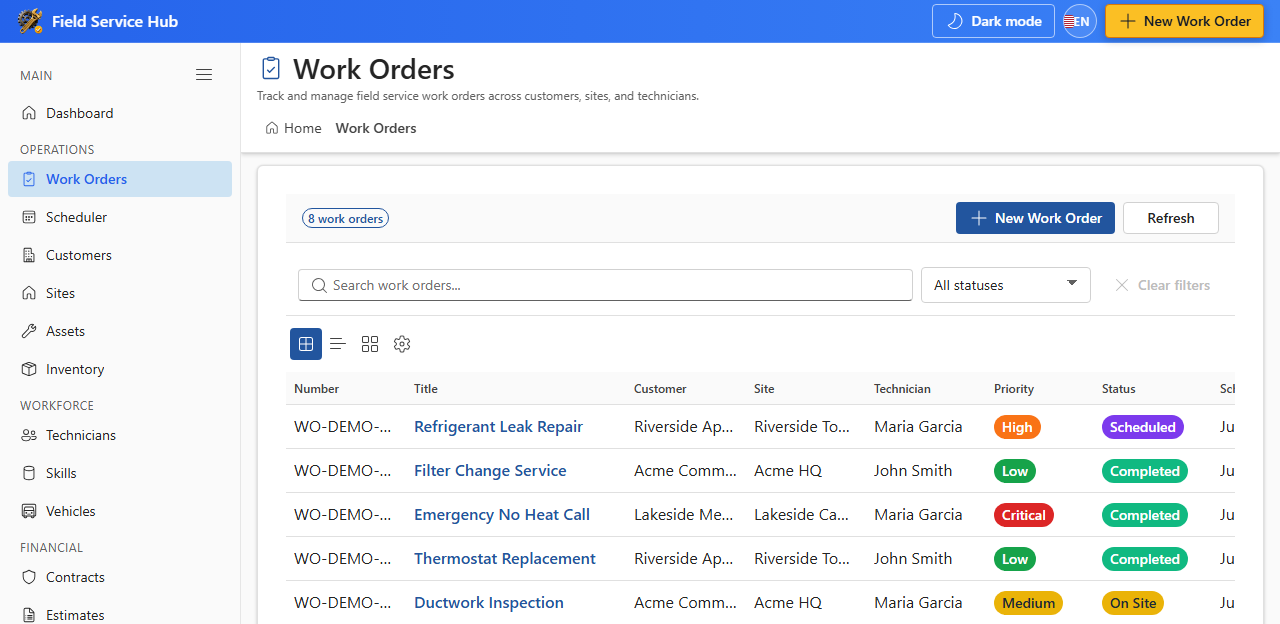Viewport: 1280px width, 624px height.
Task: Click the Critical priority badge
Action: (x=1024, y=515)
